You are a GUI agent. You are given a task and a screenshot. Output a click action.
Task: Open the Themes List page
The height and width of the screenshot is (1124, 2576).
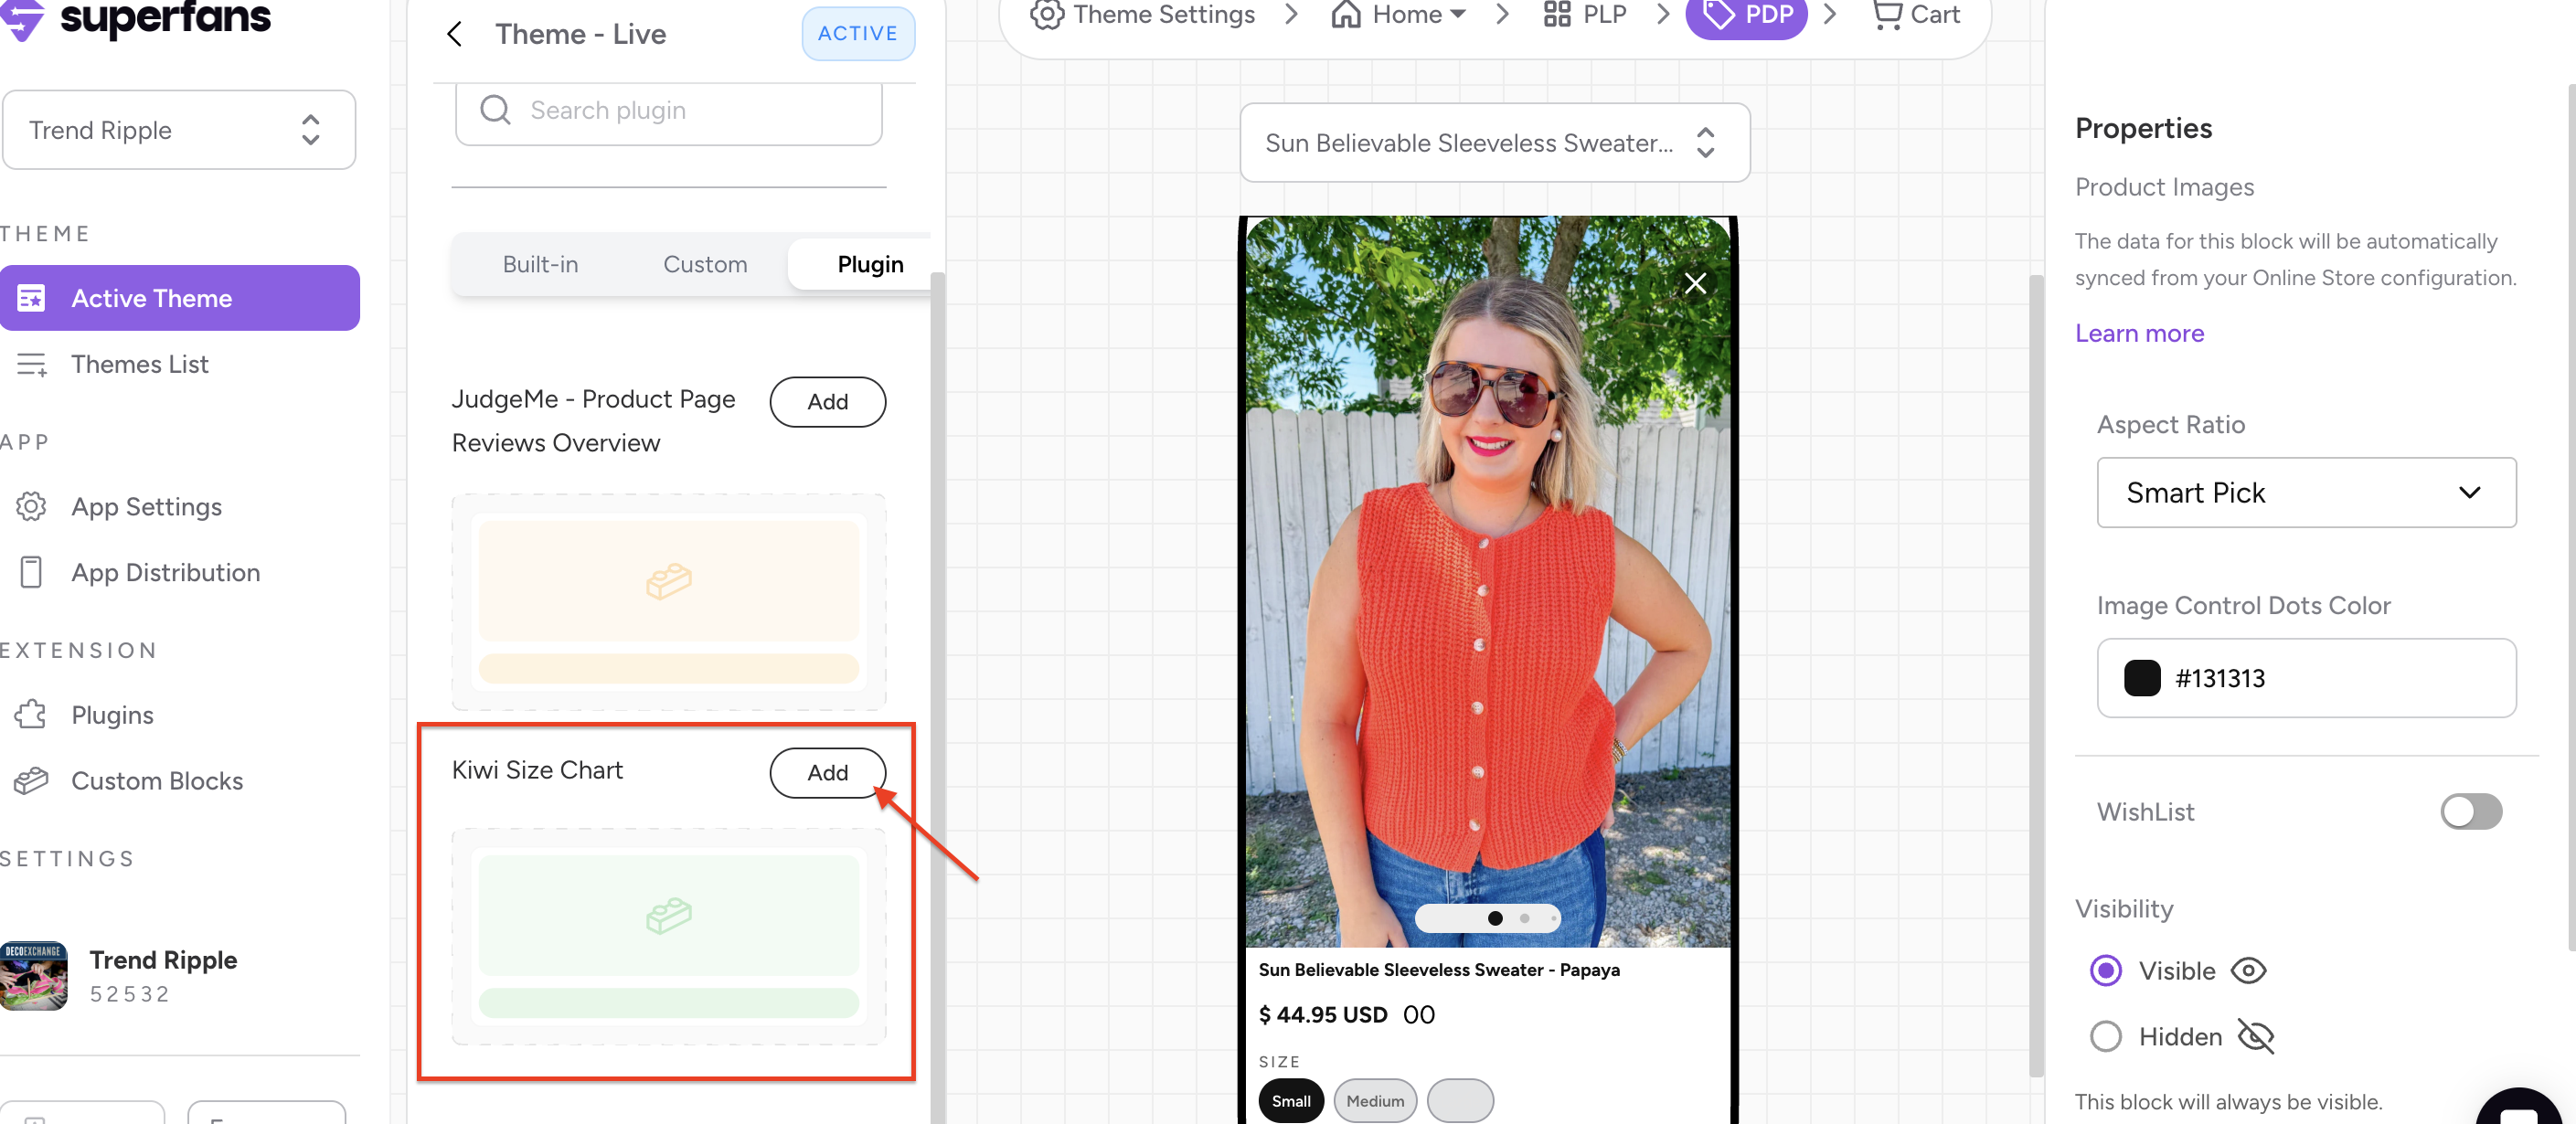139,364
